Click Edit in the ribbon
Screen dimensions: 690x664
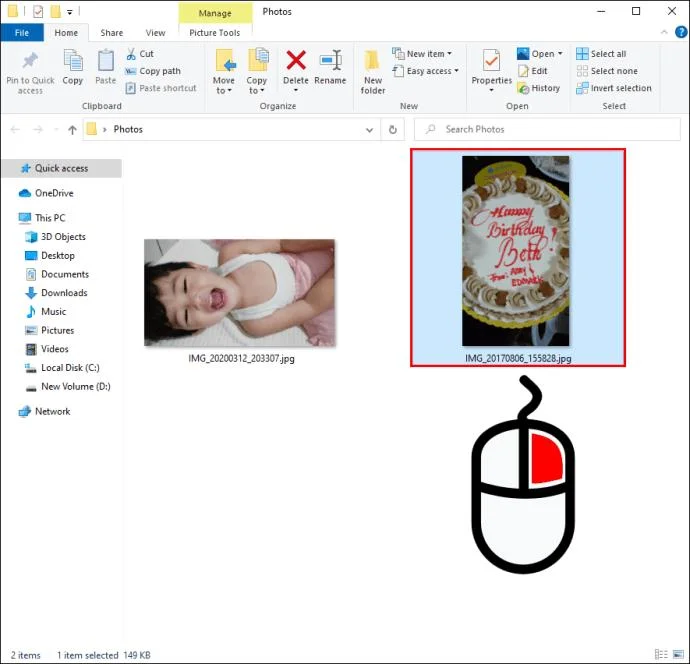point(532,71)
